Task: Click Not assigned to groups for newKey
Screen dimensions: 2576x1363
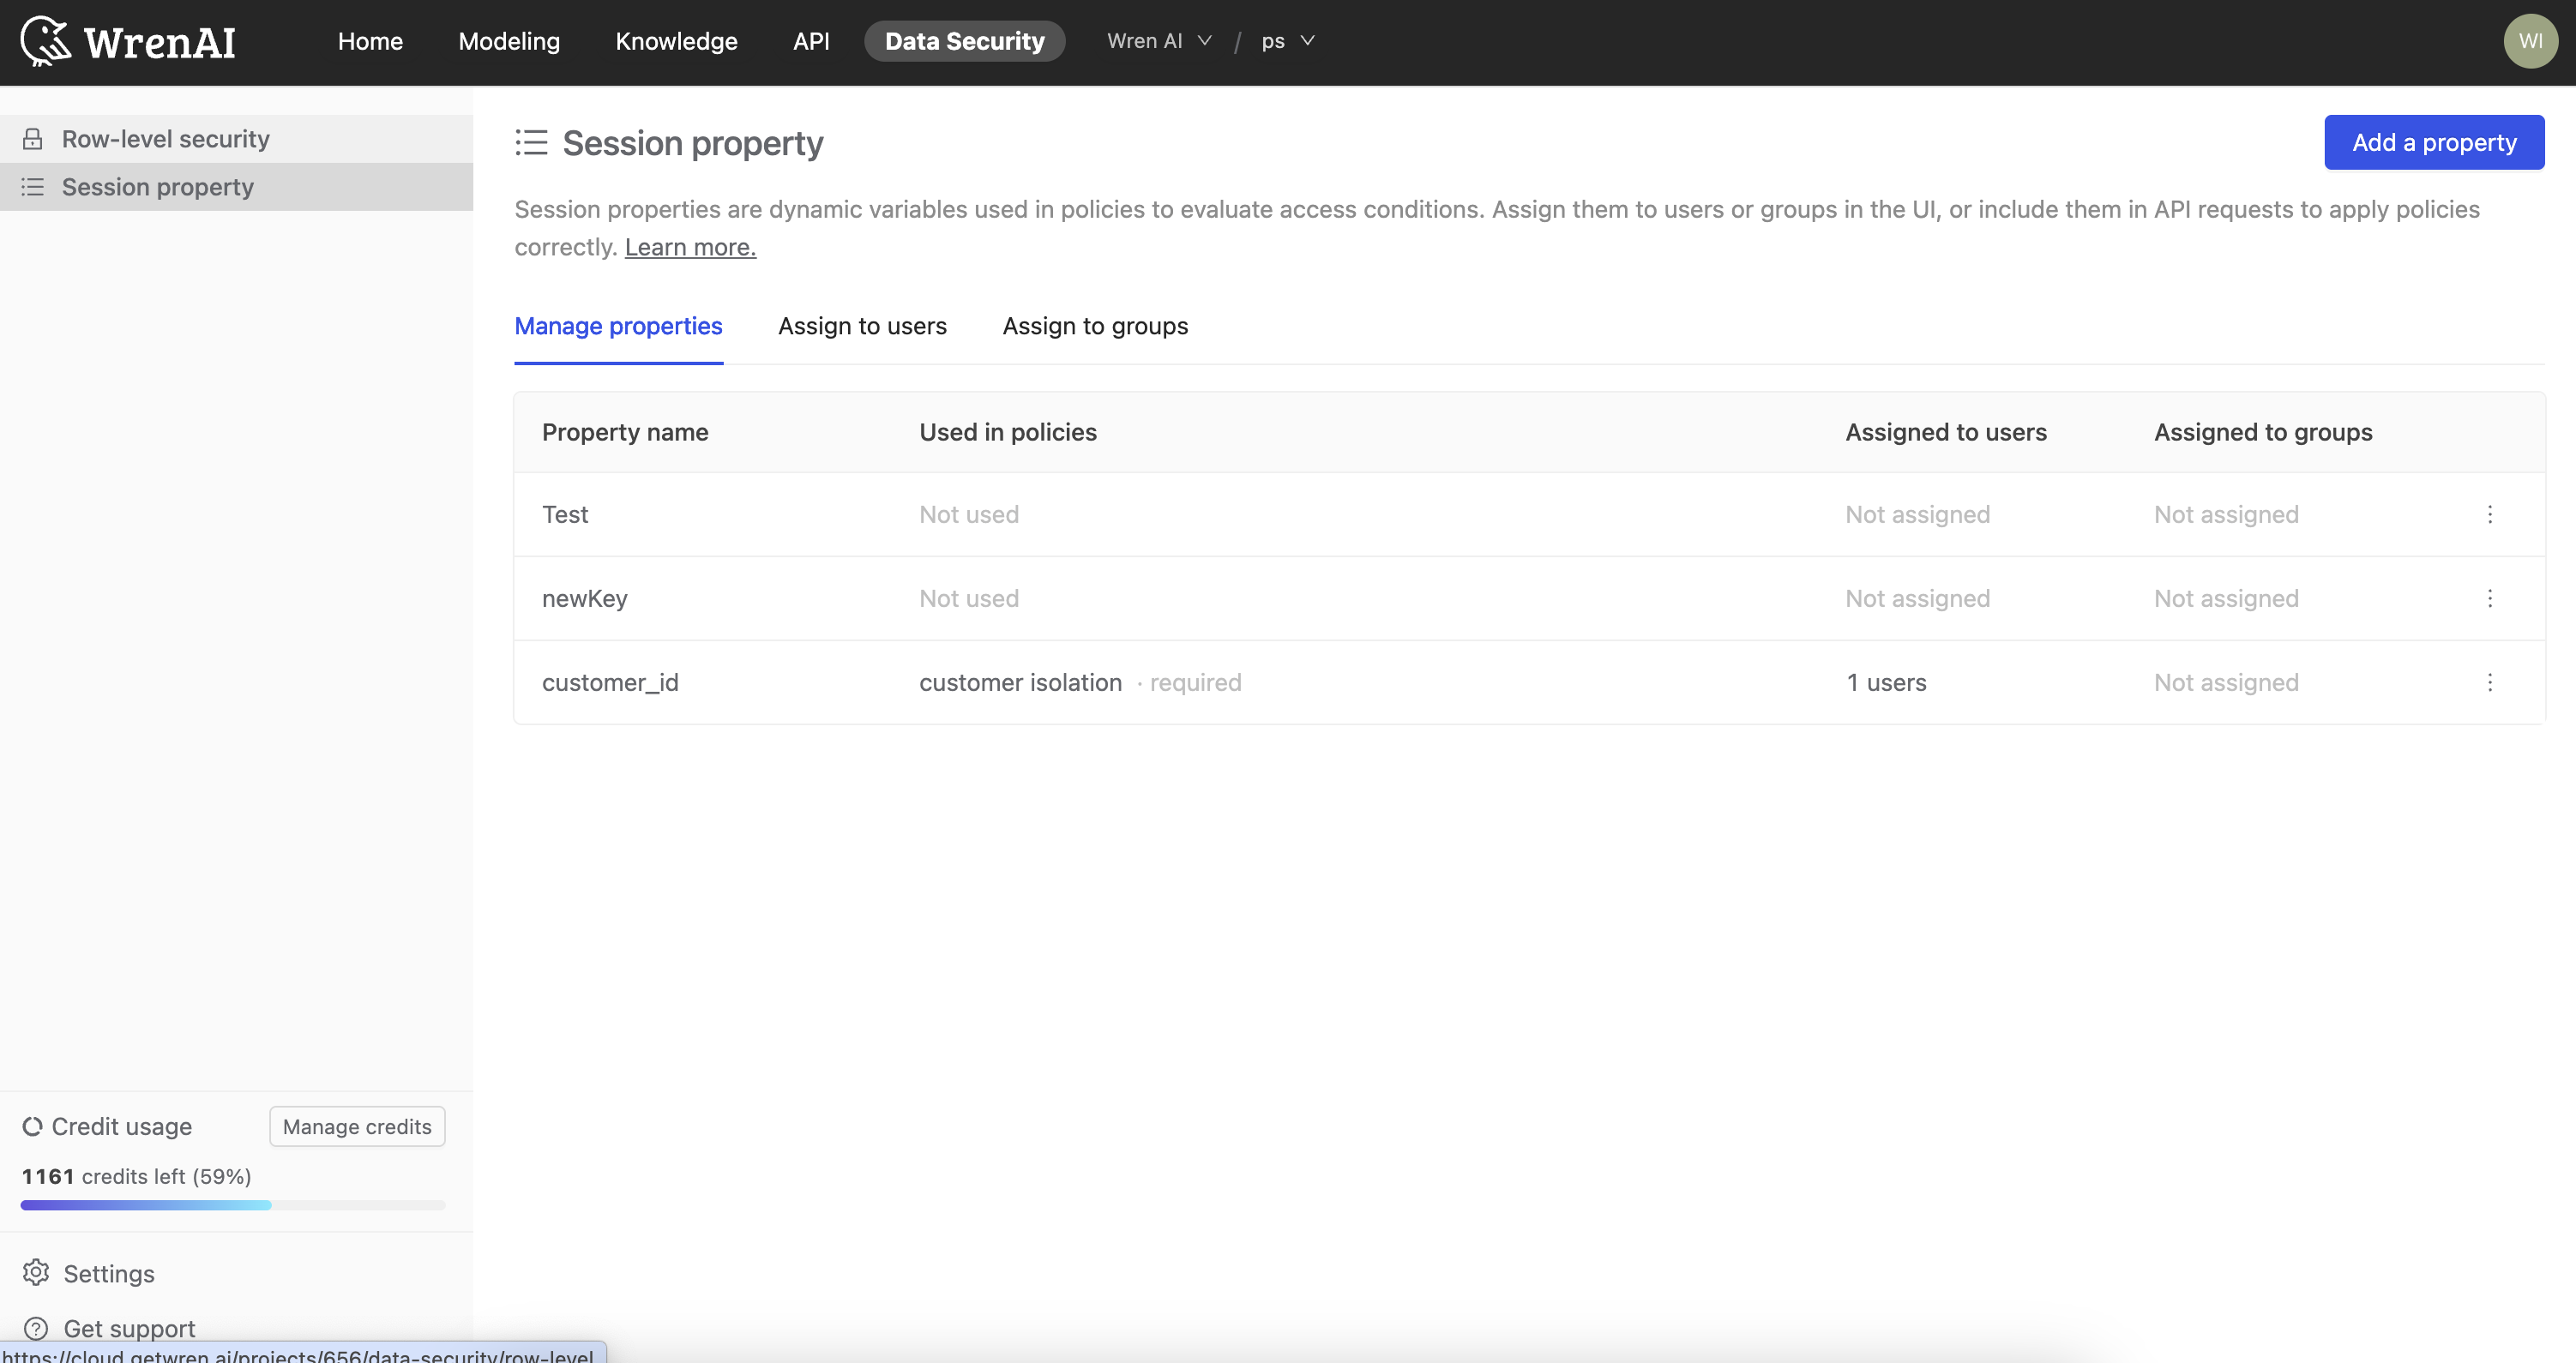Action: click(x=2226, y=598)
